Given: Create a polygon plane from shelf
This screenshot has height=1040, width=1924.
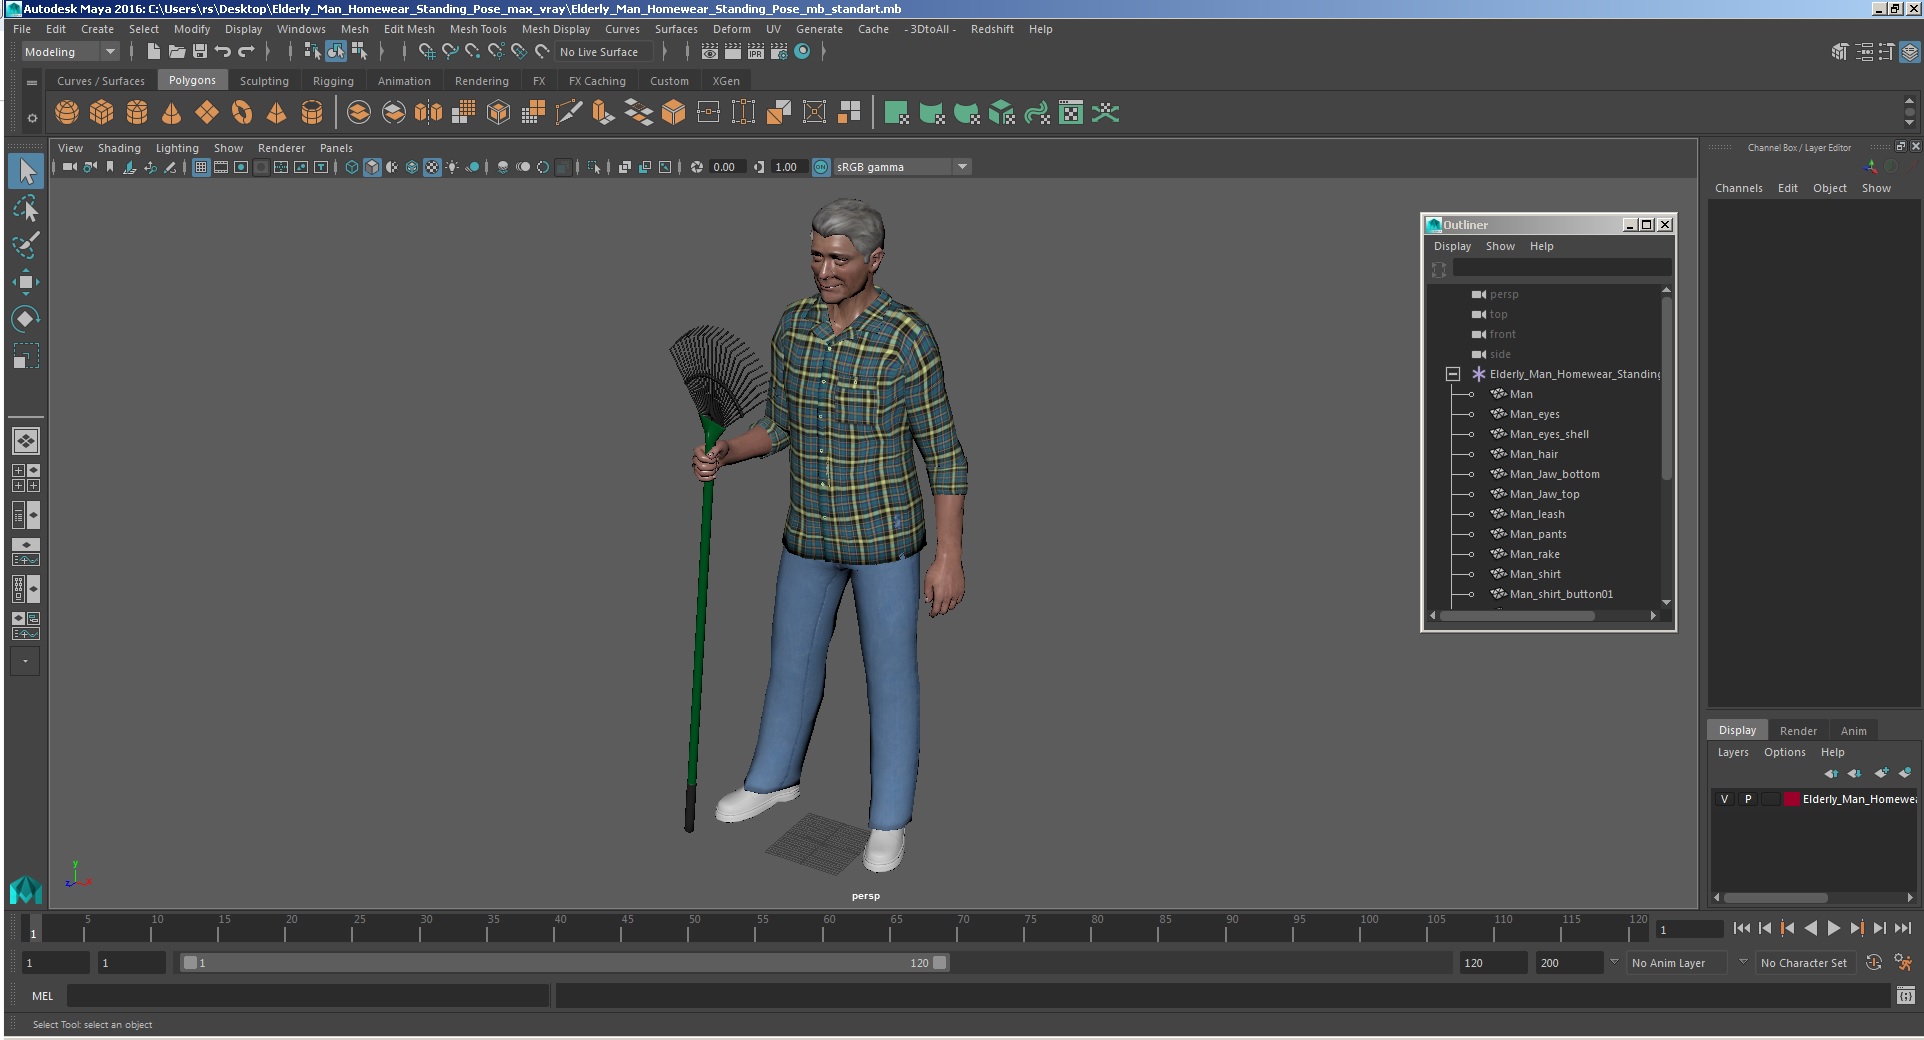Looking at the screenshot, I should tap(207, 113).
